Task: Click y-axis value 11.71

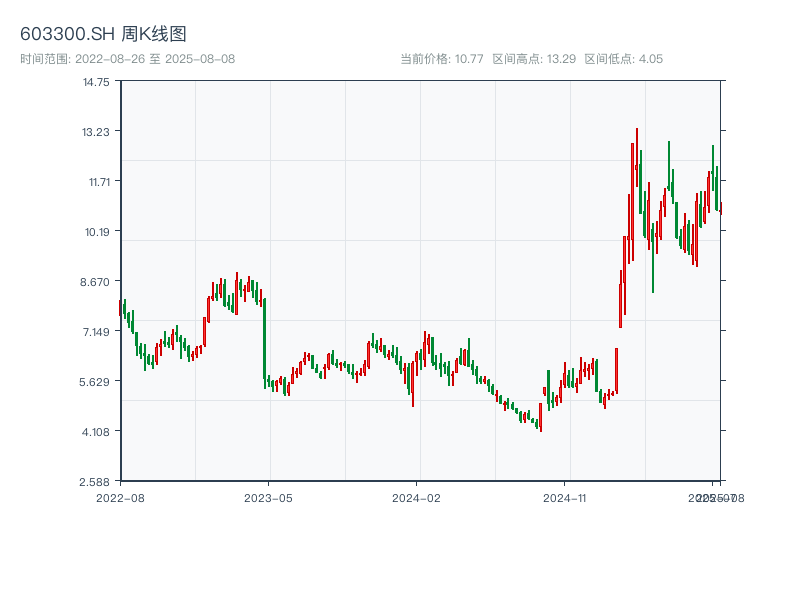Action: tap(99, 182)
